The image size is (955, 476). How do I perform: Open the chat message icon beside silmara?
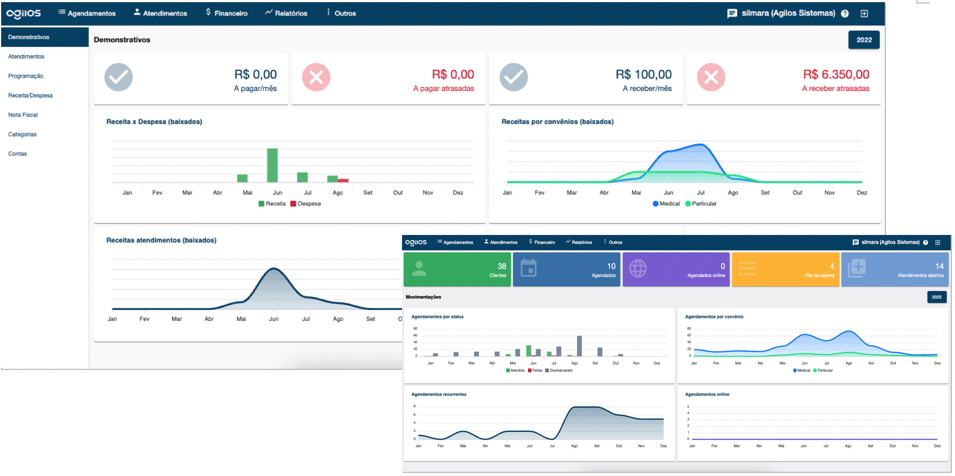tap(732, 14)
